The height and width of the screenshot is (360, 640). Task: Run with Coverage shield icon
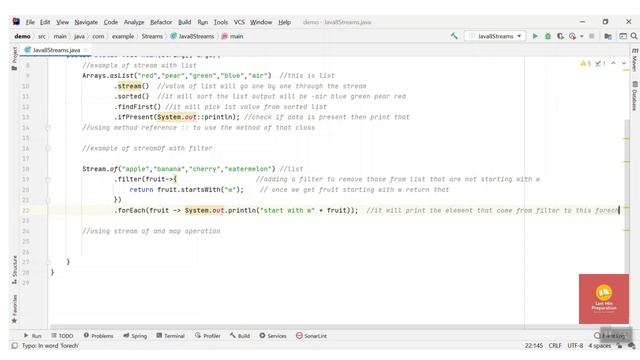560,36
